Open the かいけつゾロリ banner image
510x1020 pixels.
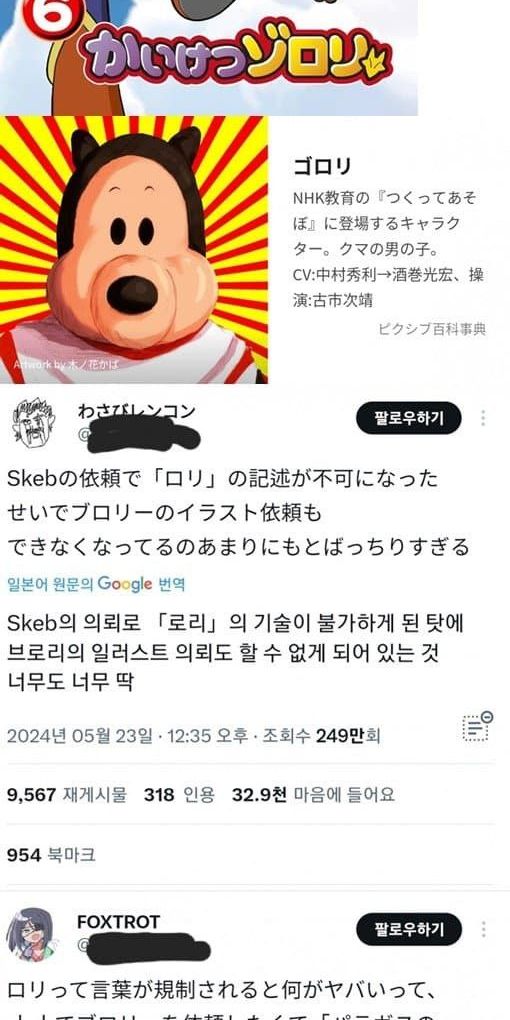(208, 57)
